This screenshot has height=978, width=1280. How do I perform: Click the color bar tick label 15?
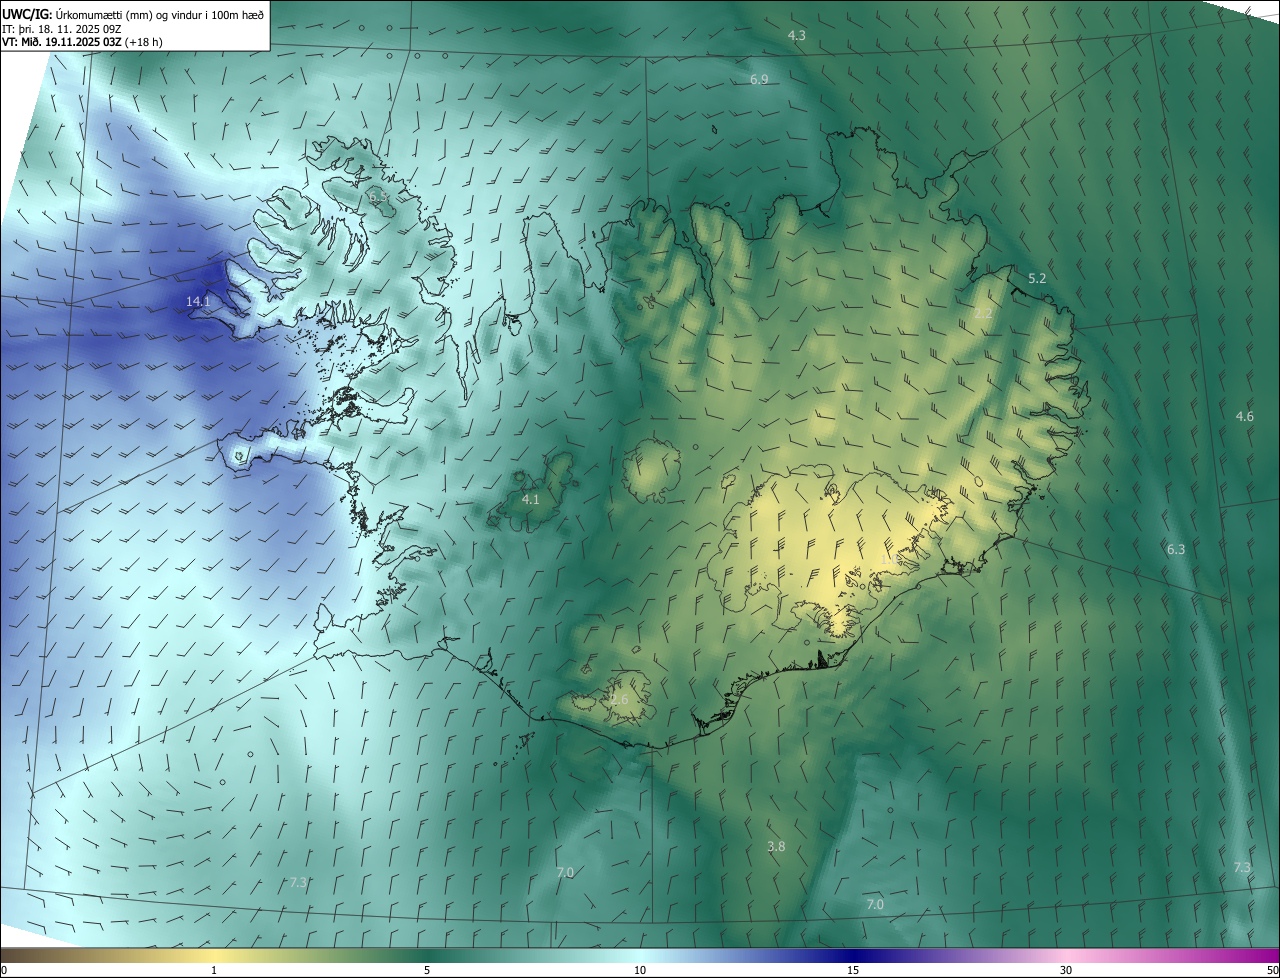[x=853, y=970]
